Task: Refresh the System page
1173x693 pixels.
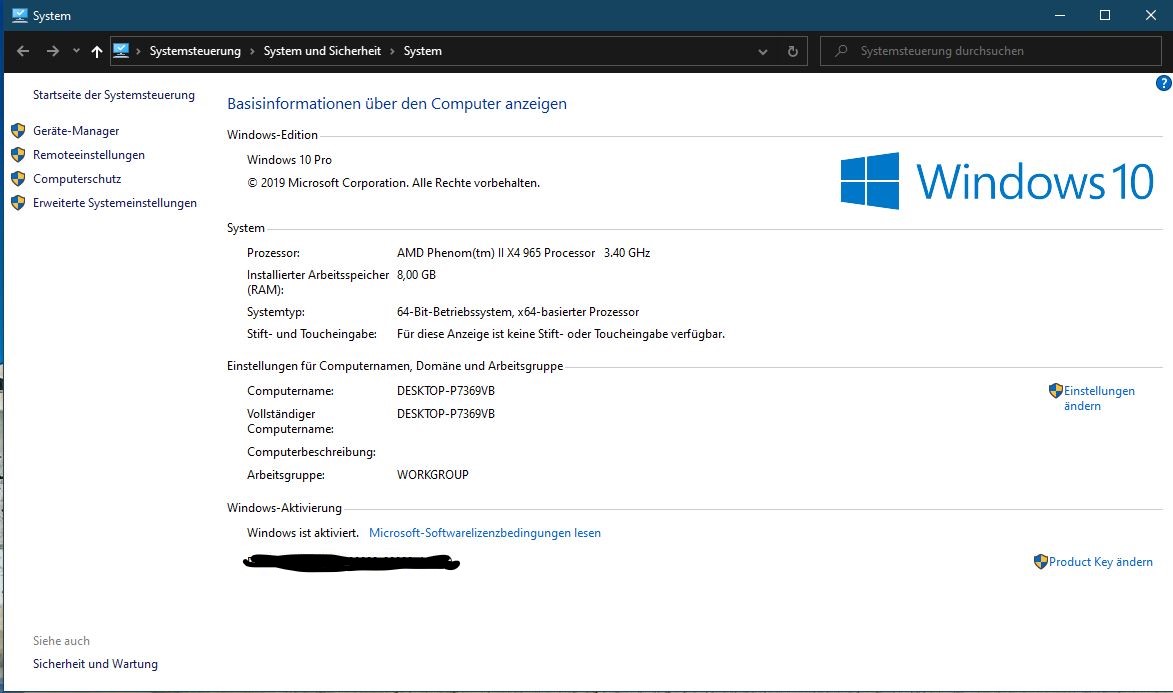Action: (x=793, y=51)
